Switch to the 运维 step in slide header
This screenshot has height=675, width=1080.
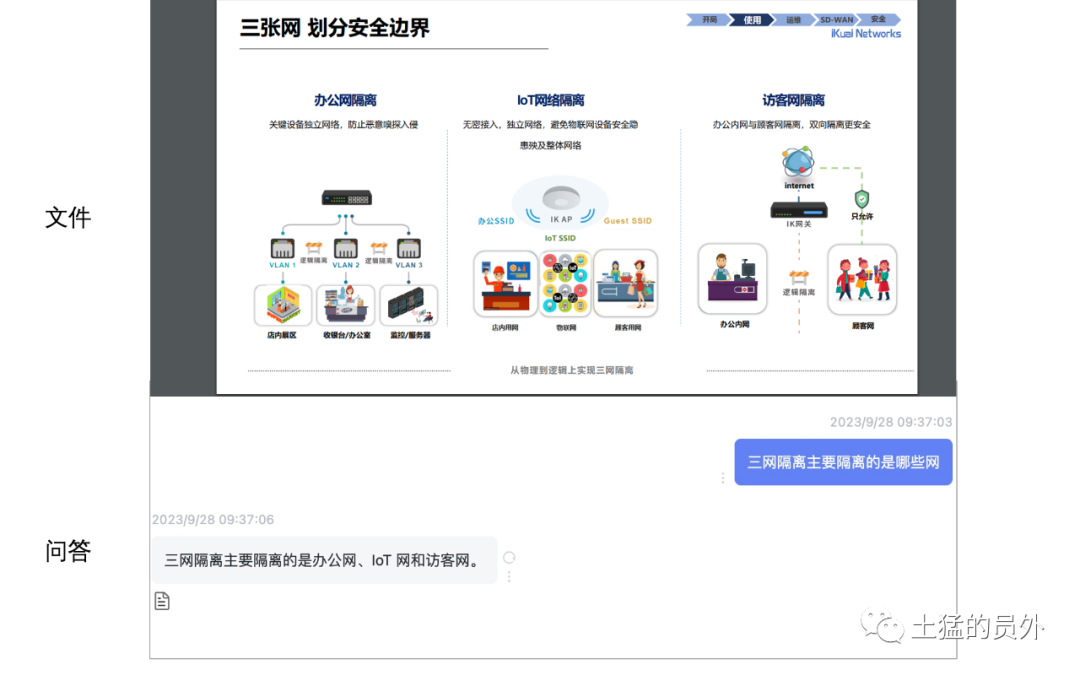click(793, 20)
